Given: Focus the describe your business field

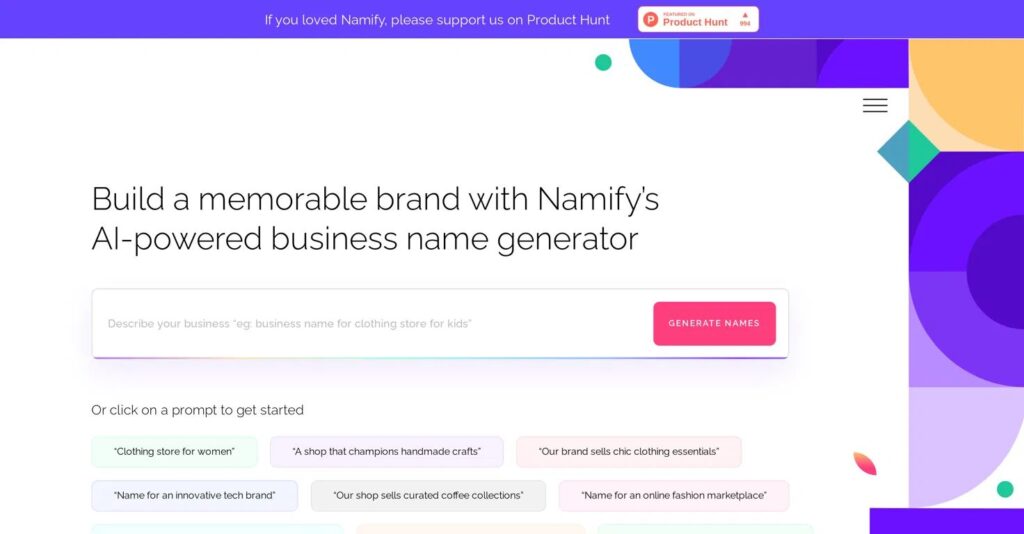Looking at the screenshot, I should (370, 323).
